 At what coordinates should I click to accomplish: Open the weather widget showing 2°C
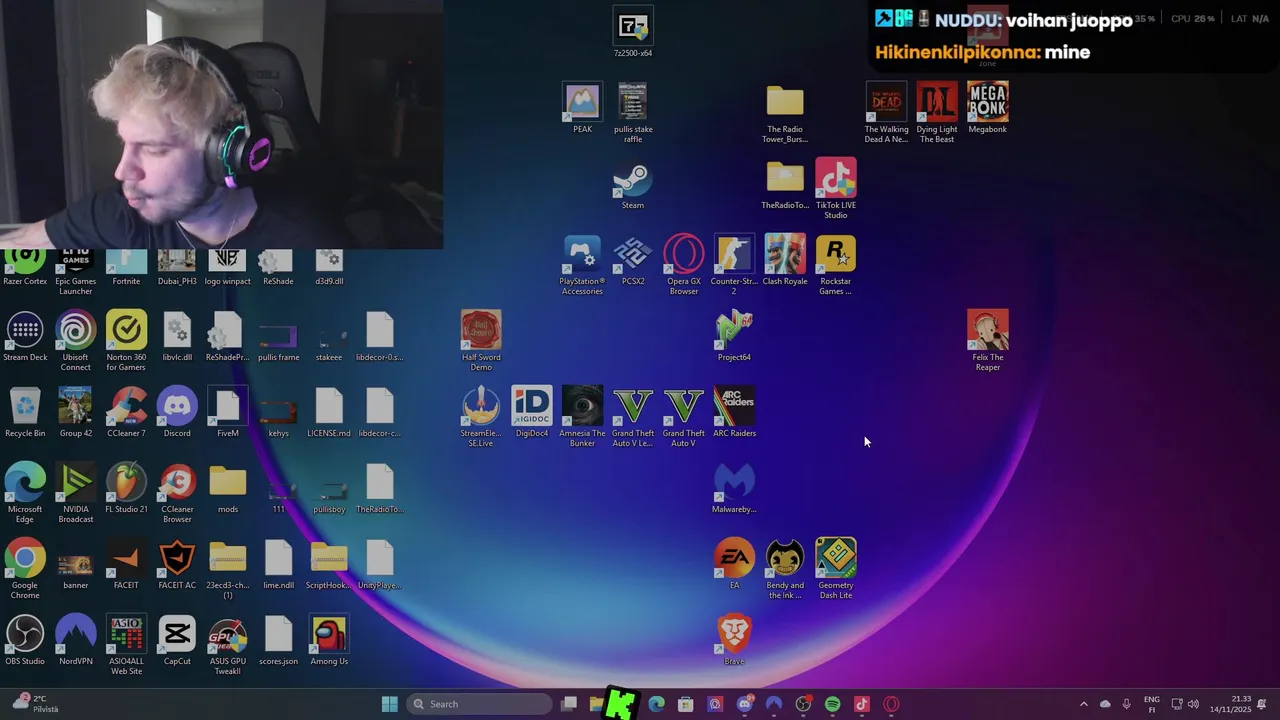tap(34, 704)
